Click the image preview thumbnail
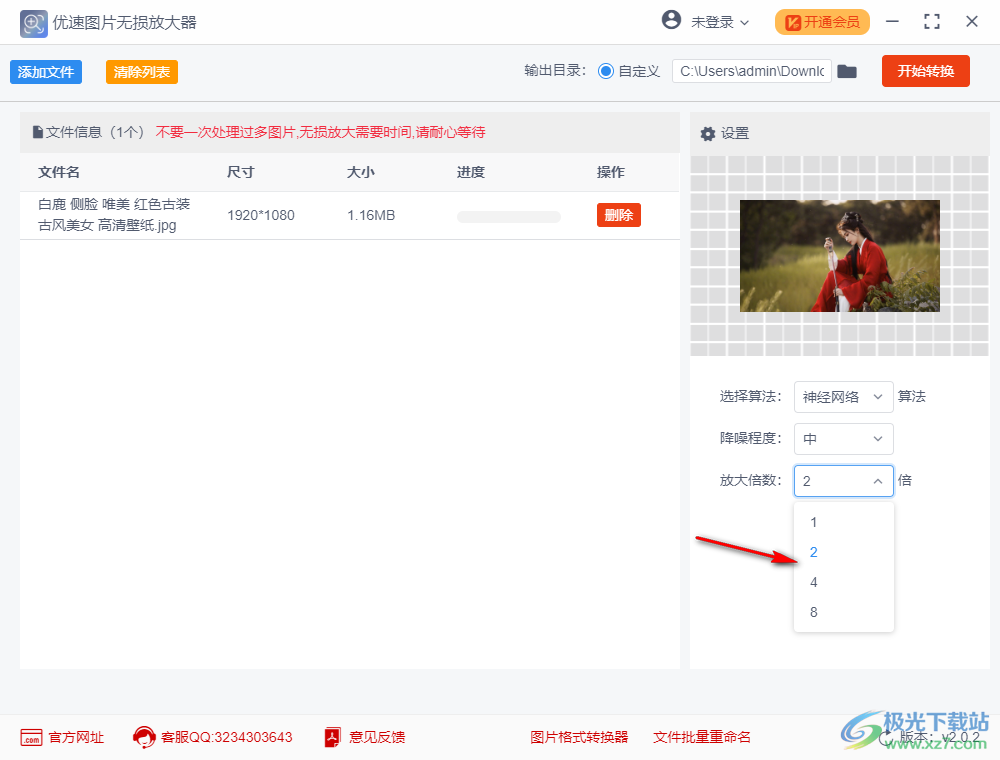 pyautogui.click(x=839, y=255)
